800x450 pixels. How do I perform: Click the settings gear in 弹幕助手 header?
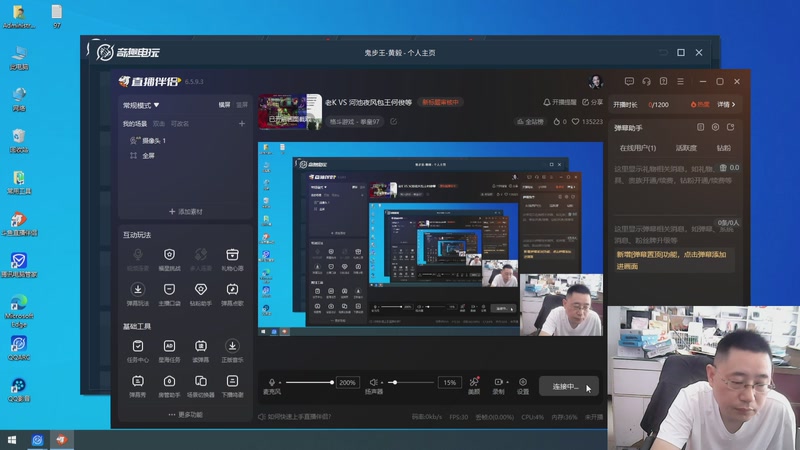(715, 127)
